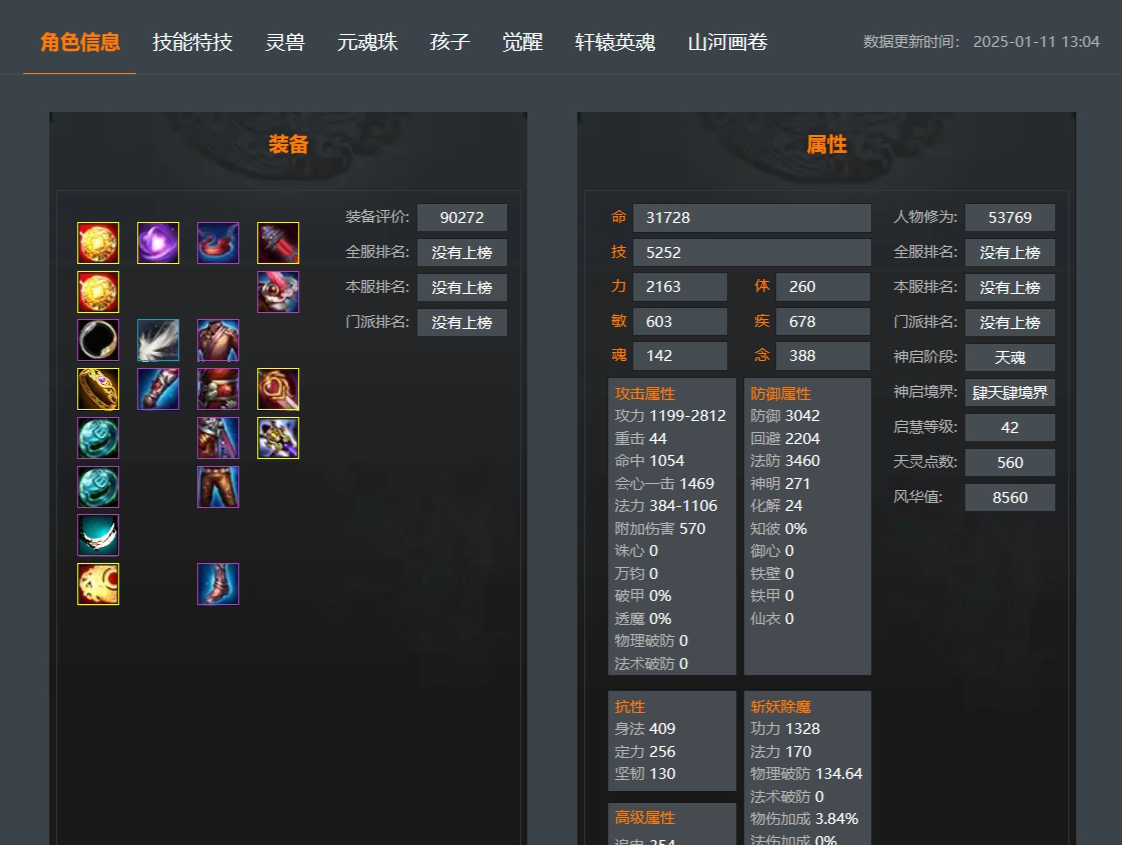Click the black ring bracelet icon

(x=98, y=340)
